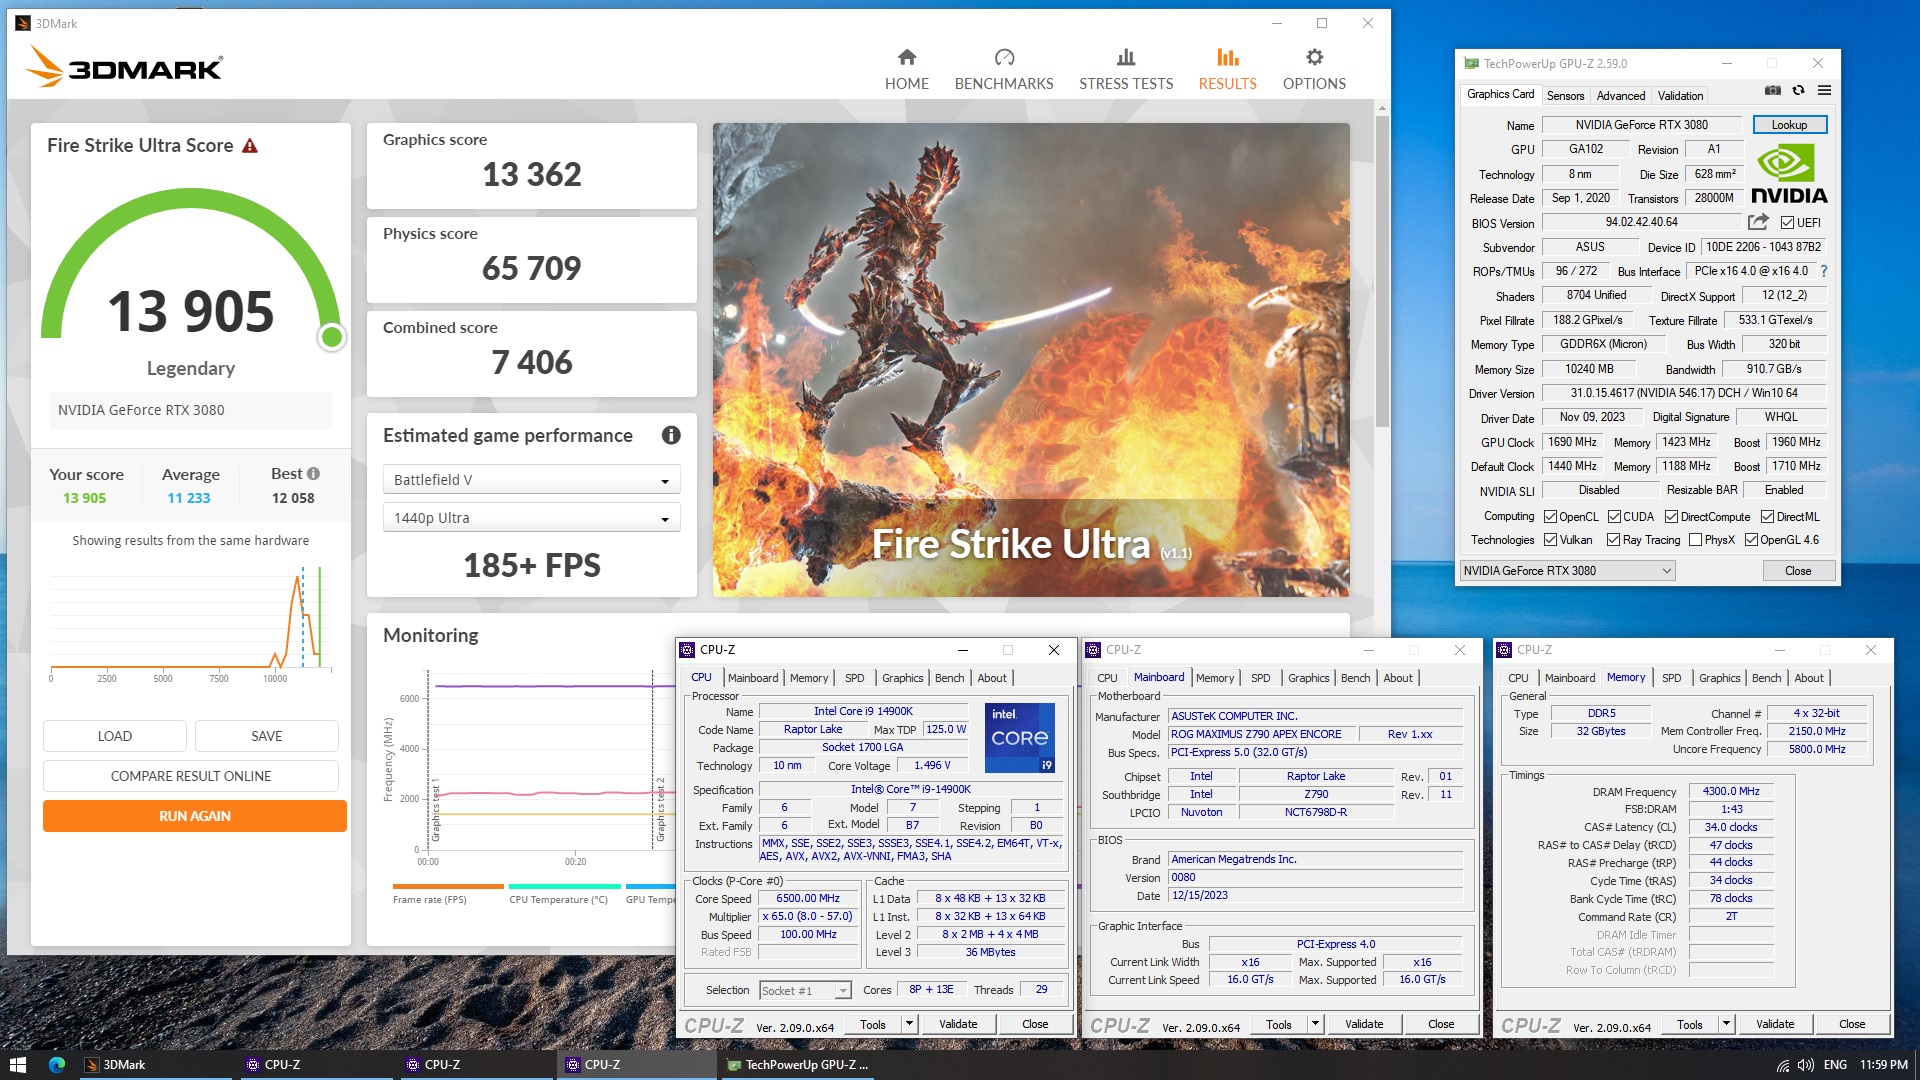
Task: Open the GPU selection dropdown in GPU-Z
Action: click(1567, 571)
